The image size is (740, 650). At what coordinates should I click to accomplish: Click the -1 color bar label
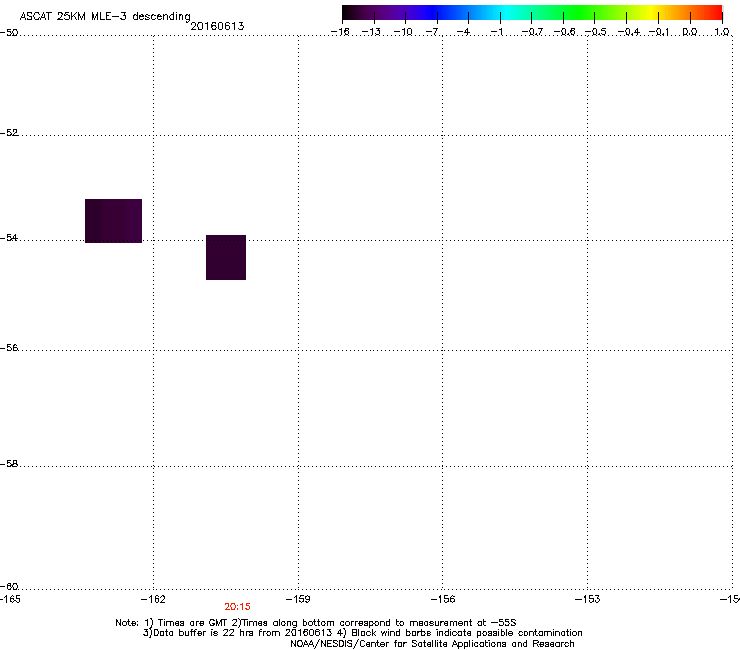coord(496,32)
